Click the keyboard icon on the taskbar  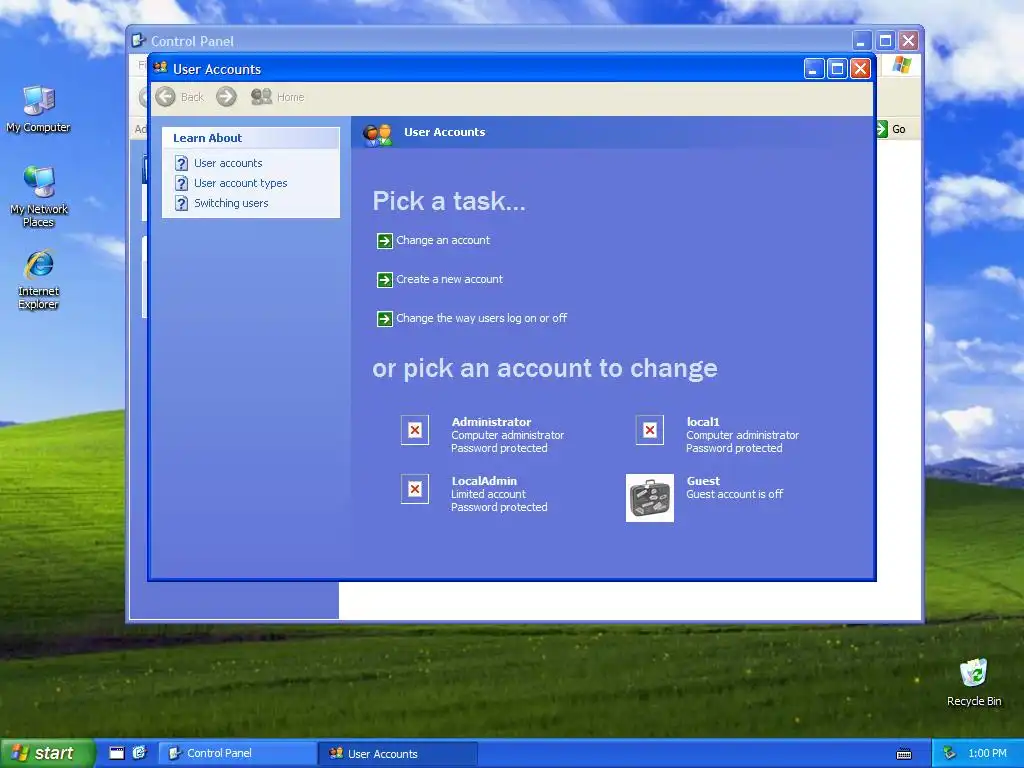[904, 754]
